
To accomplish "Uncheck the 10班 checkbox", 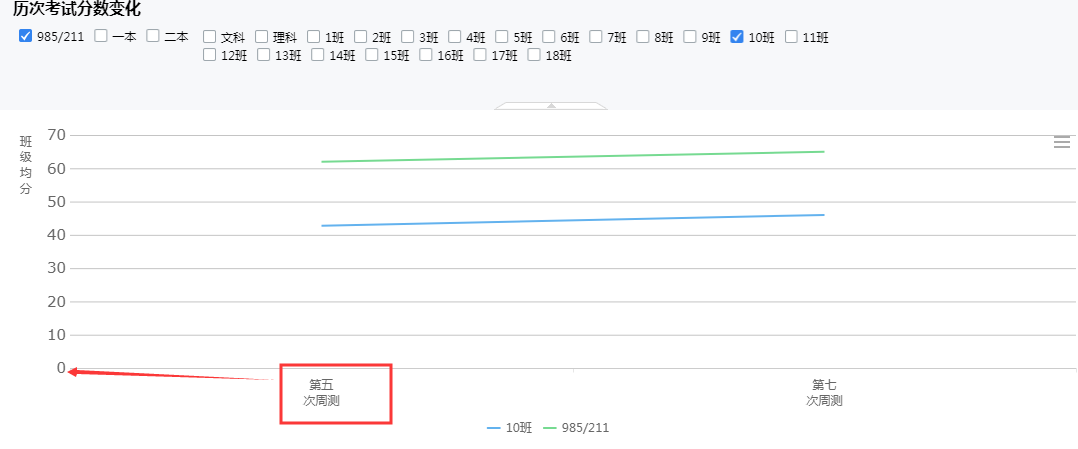I will tap(737, 36).
